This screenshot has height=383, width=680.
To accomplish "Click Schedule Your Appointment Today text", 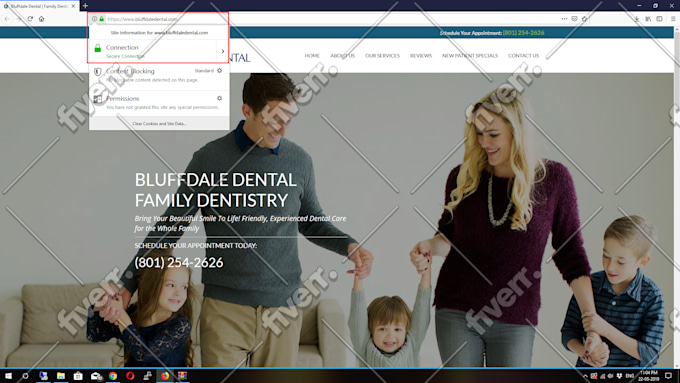I will [x=196, y=246].
